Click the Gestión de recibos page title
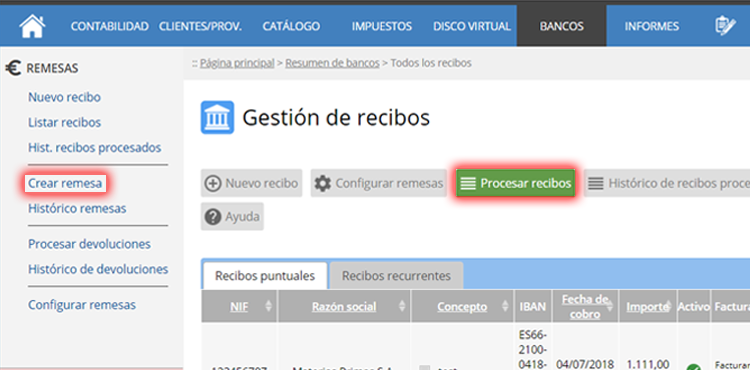This screenshot has height=370, width=750. tap(336, 118)
